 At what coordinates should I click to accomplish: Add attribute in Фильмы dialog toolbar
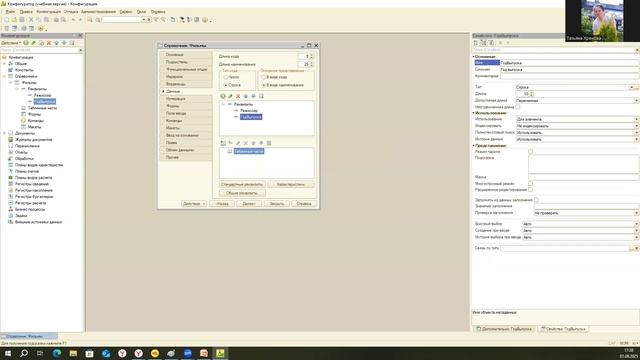[223, 96]
